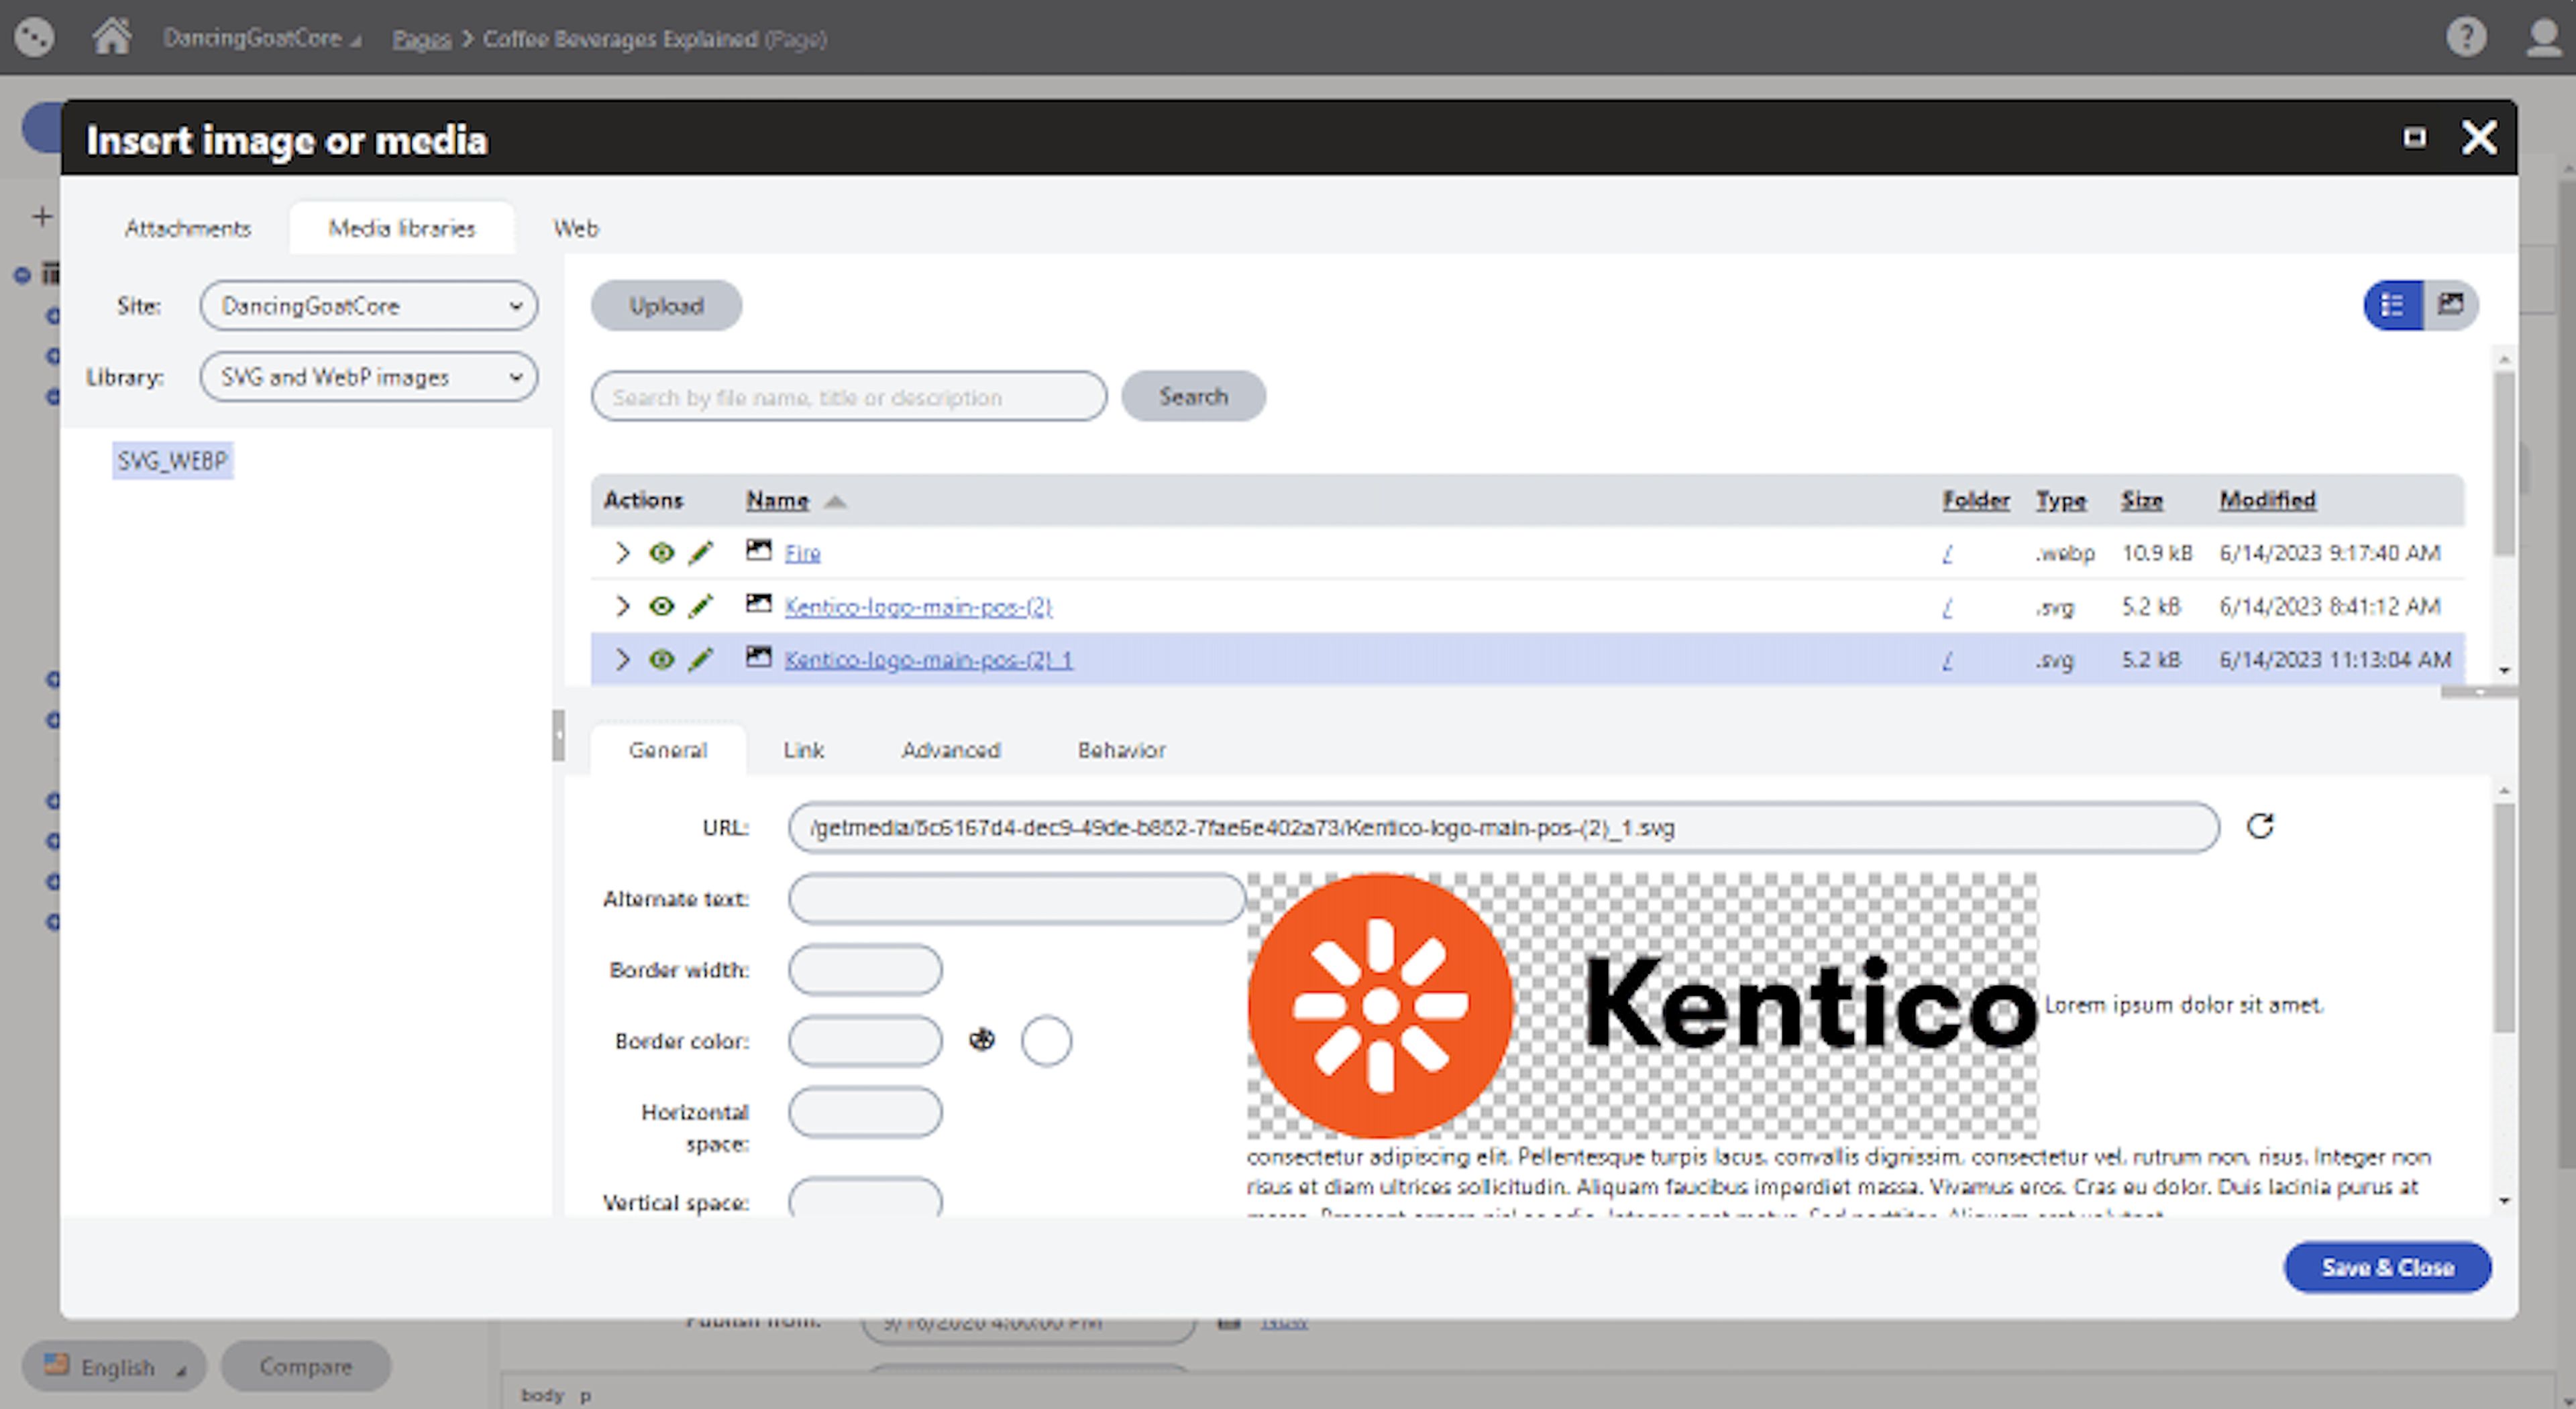
Task: Click the Border width input field
Action: coord(865,969)
